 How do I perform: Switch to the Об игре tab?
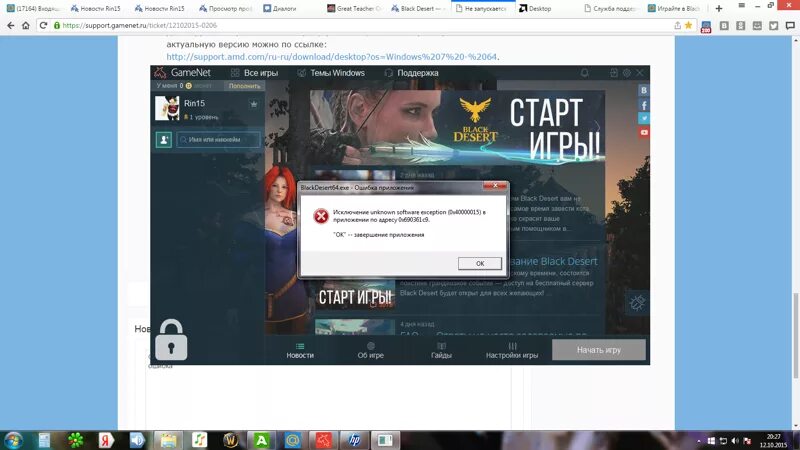(x=370, y=351)
